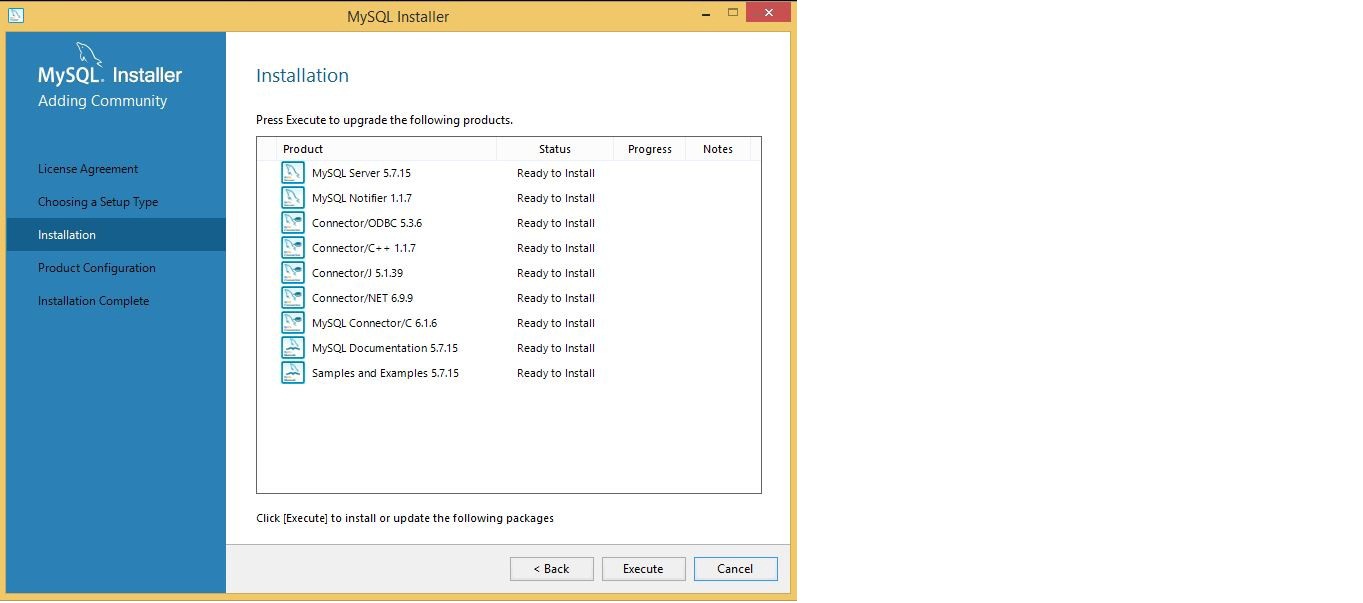
Task: Open the License Agreement step
Action: [88, 169]
